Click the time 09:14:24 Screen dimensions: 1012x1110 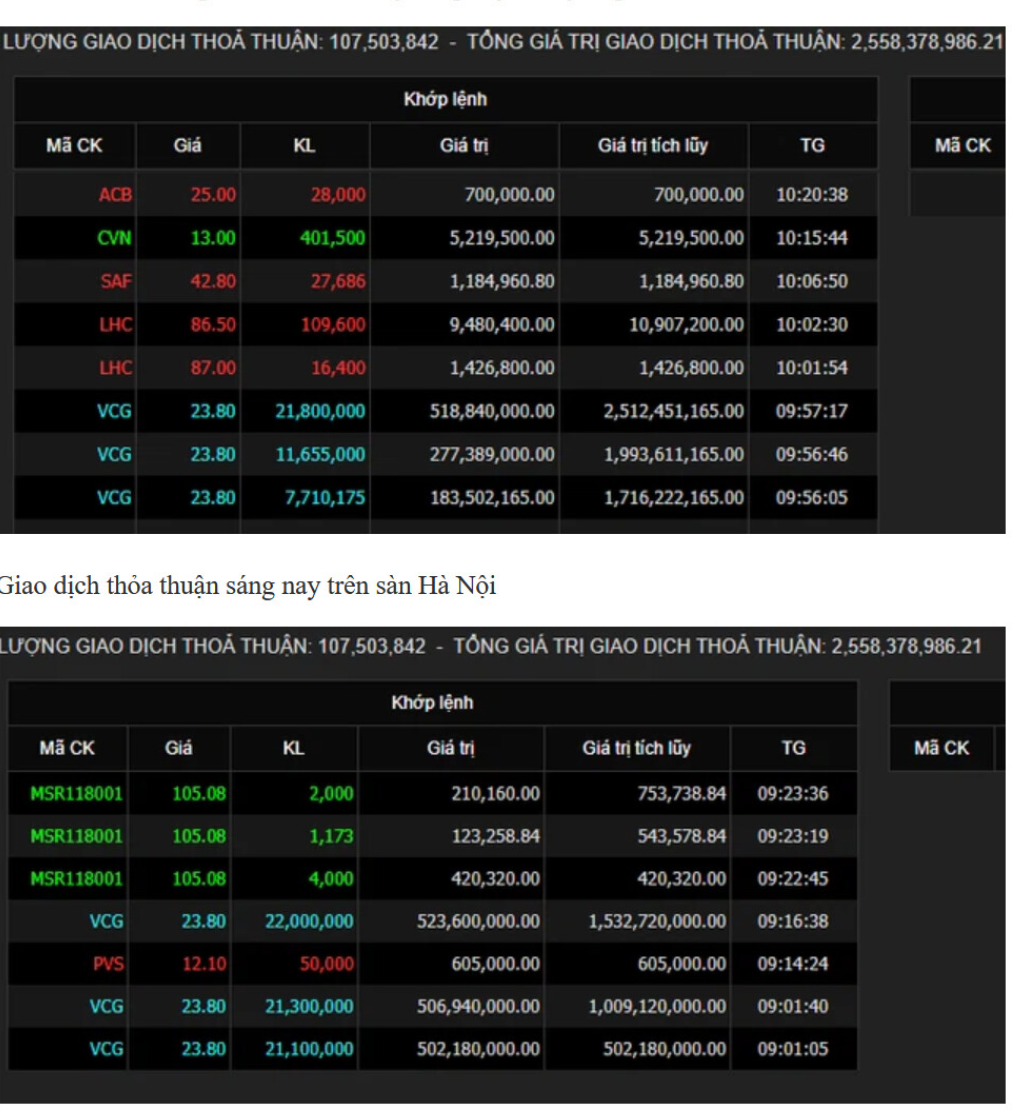[793, 963]
